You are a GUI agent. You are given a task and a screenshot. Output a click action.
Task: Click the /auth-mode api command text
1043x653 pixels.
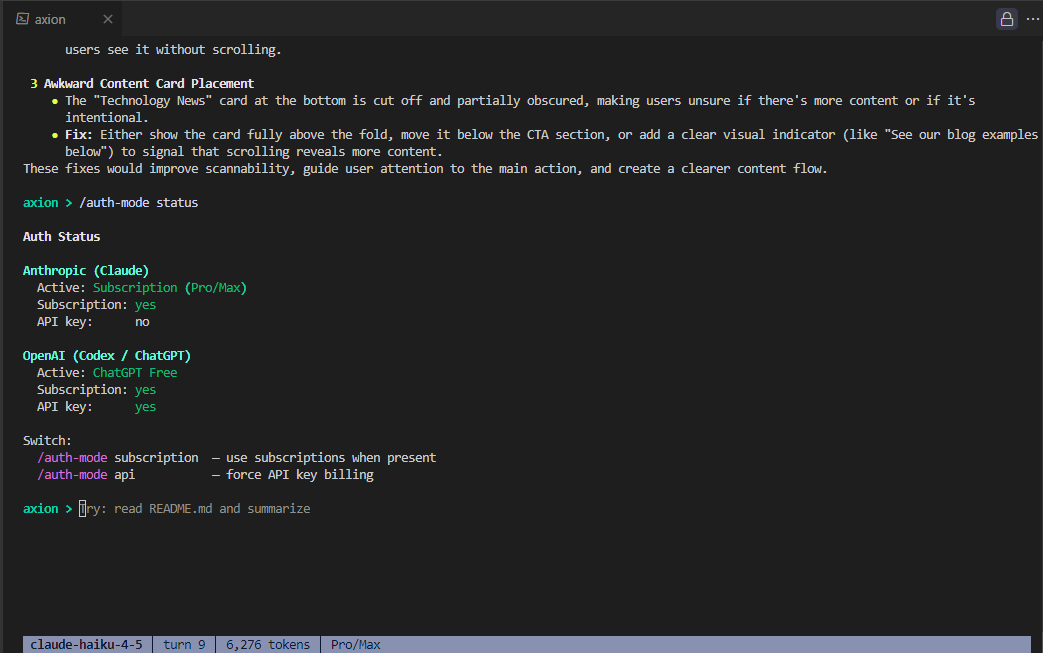click(x=86, y=475)
